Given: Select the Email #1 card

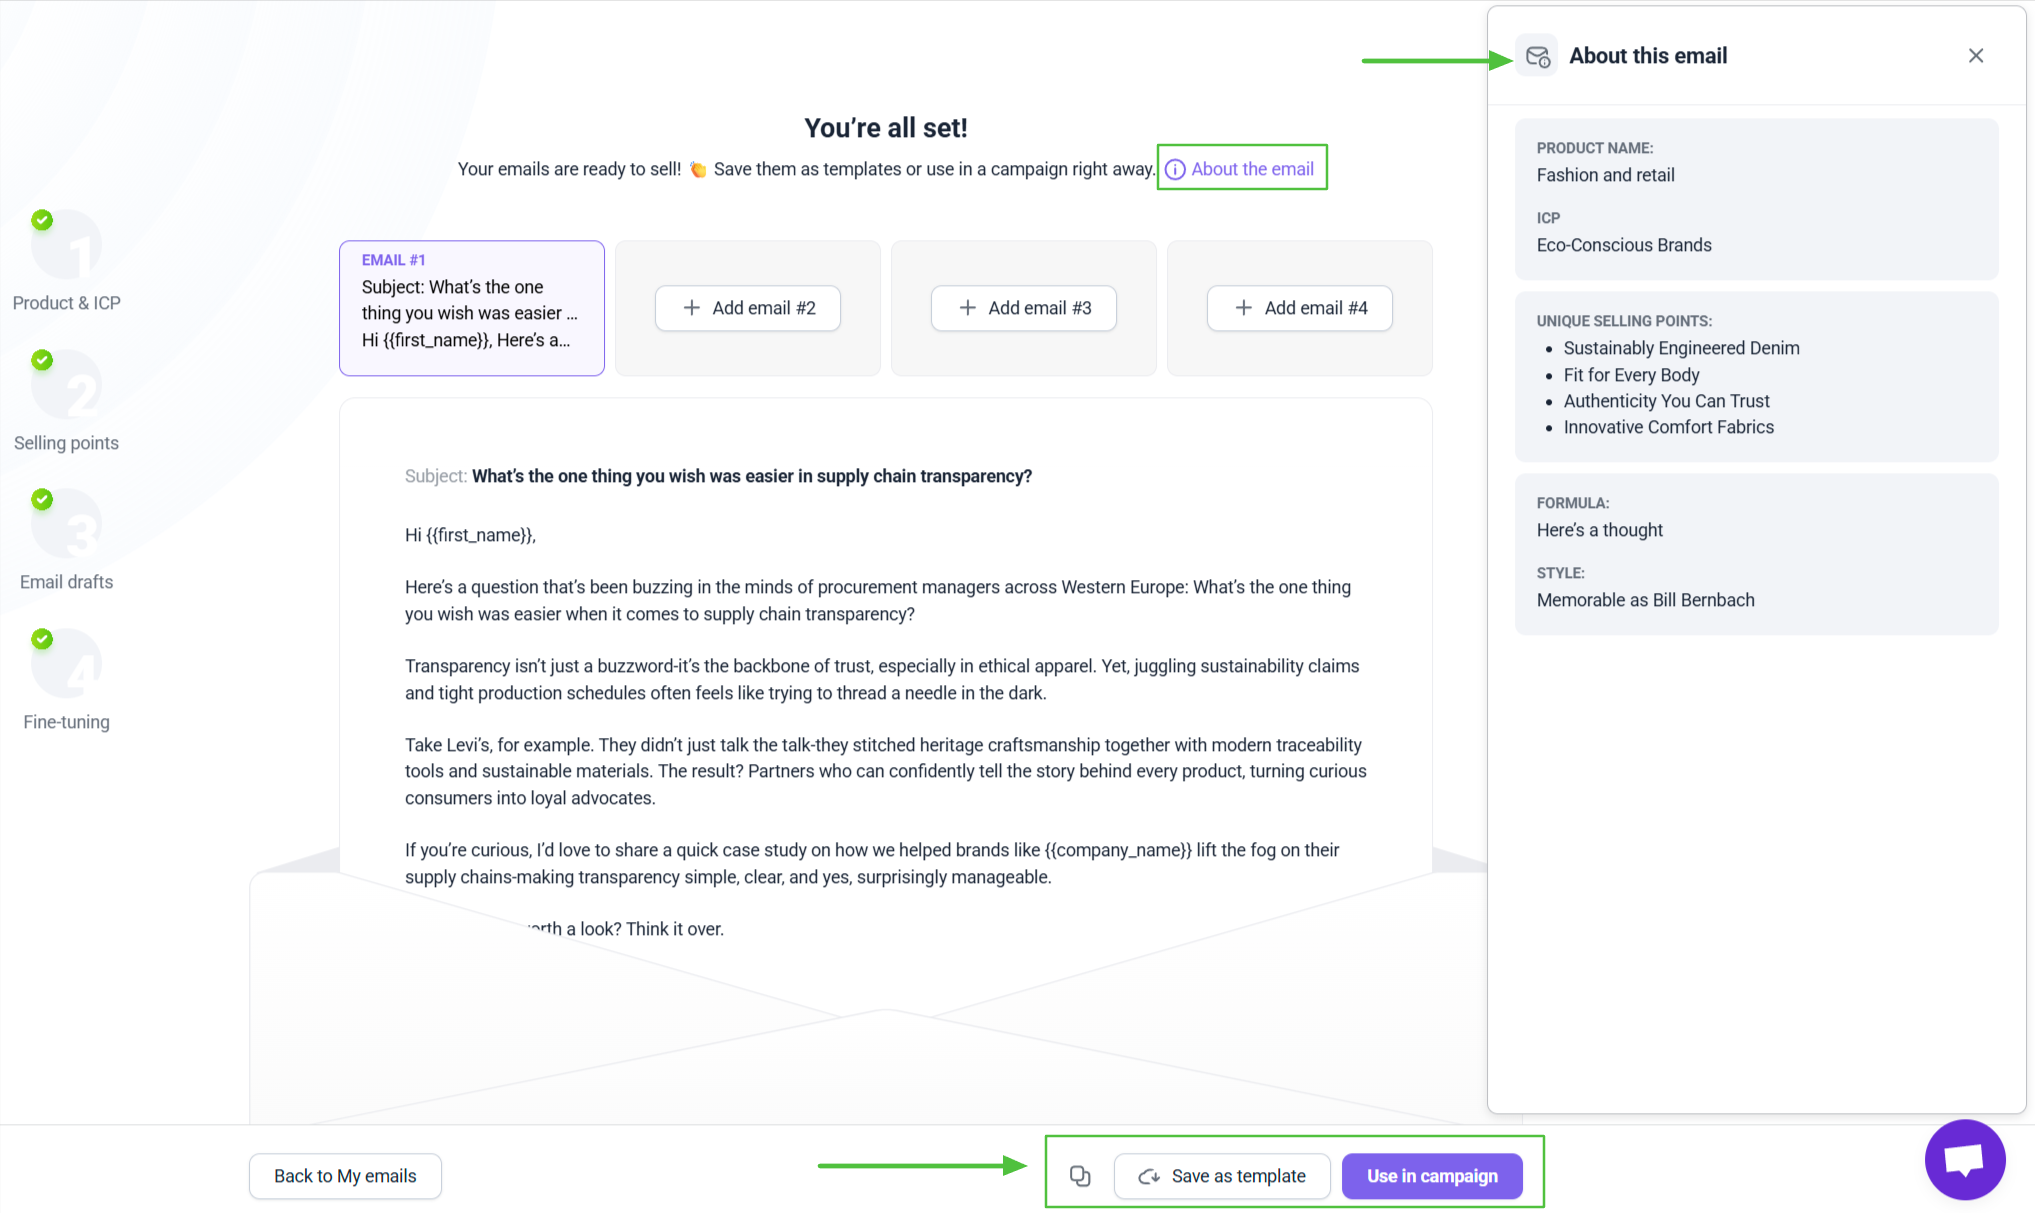Looking at the screenshot, I should 472,308.
